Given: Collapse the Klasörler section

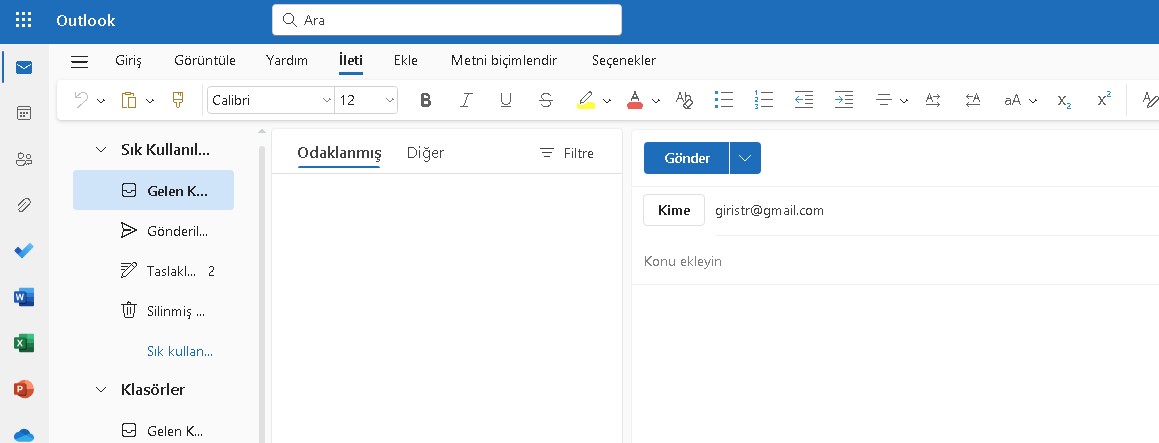Looking at the screenshot, I should click(x=101, y=390).
